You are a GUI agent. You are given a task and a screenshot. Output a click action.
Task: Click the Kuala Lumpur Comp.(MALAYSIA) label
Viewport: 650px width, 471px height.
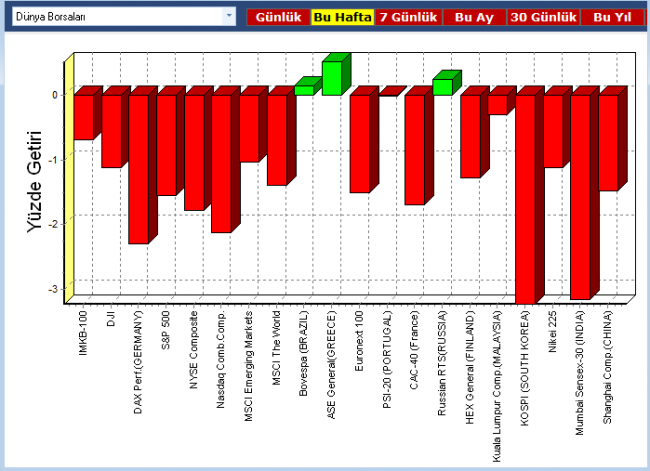(497, 386)
